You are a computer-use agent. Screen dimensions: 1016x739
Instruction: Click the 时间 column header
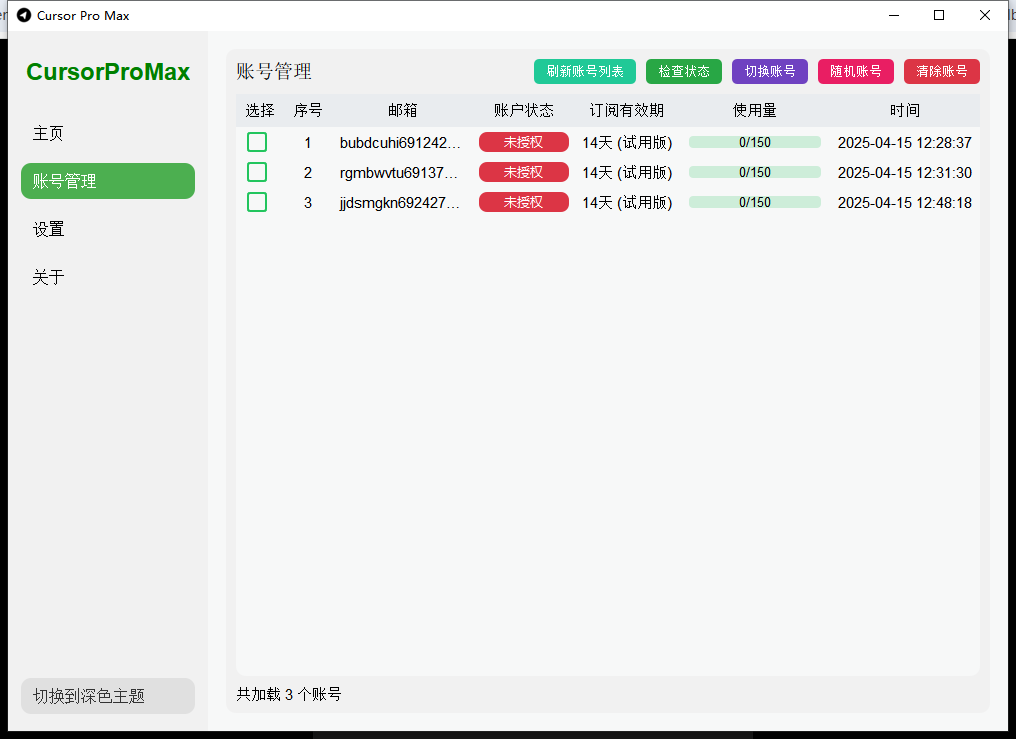tap(905, 111)
